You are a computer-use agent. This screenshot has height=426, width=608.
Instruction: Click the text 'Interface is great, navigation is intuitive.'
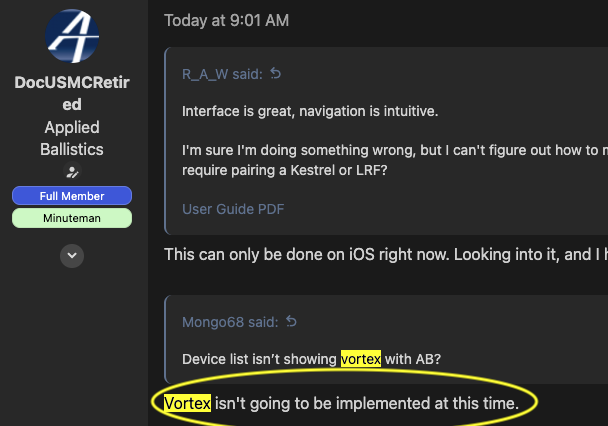coord(310,111)
